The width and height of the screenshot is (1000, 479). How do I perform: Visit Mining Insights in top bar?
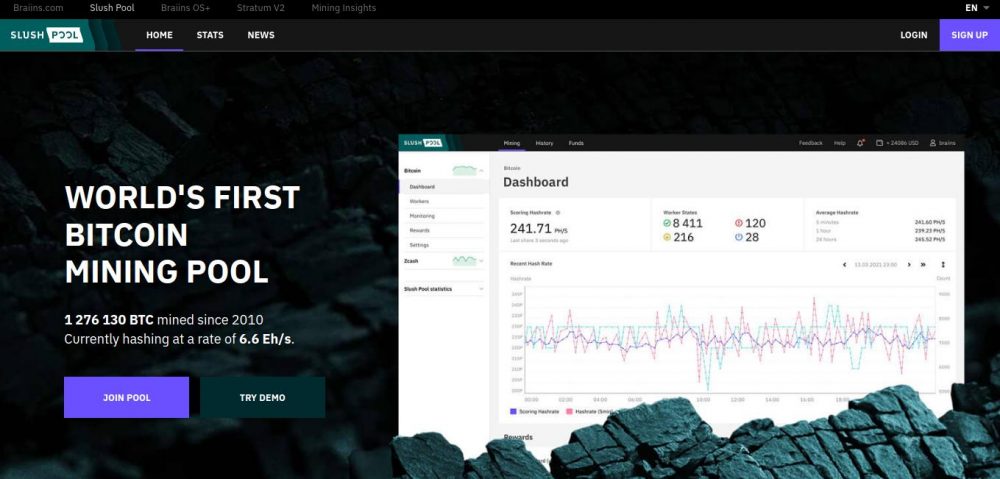point(344,8)
